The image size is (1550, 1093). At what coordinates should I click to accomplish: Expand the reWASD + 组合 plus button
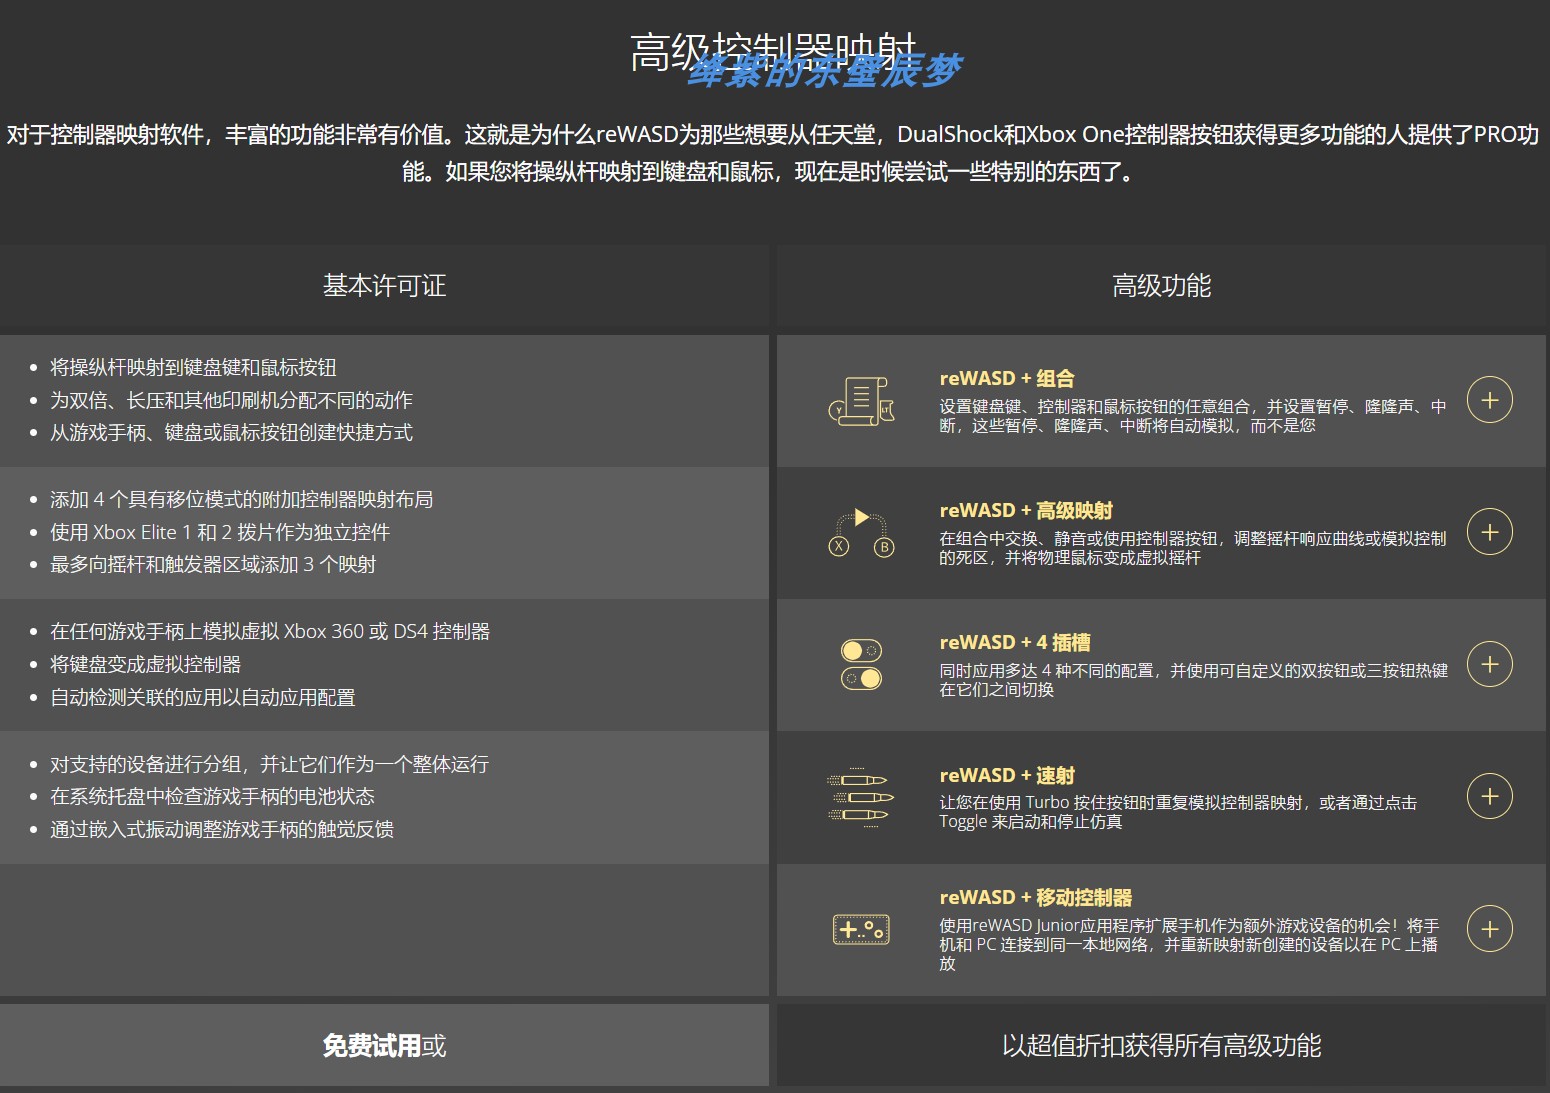(x=1489, y=400)
